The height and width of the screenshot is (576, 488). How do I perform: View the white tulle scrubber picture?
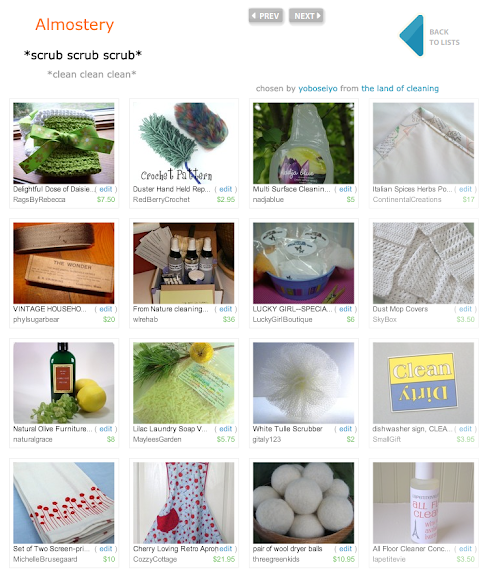click(x=304, y=383)
